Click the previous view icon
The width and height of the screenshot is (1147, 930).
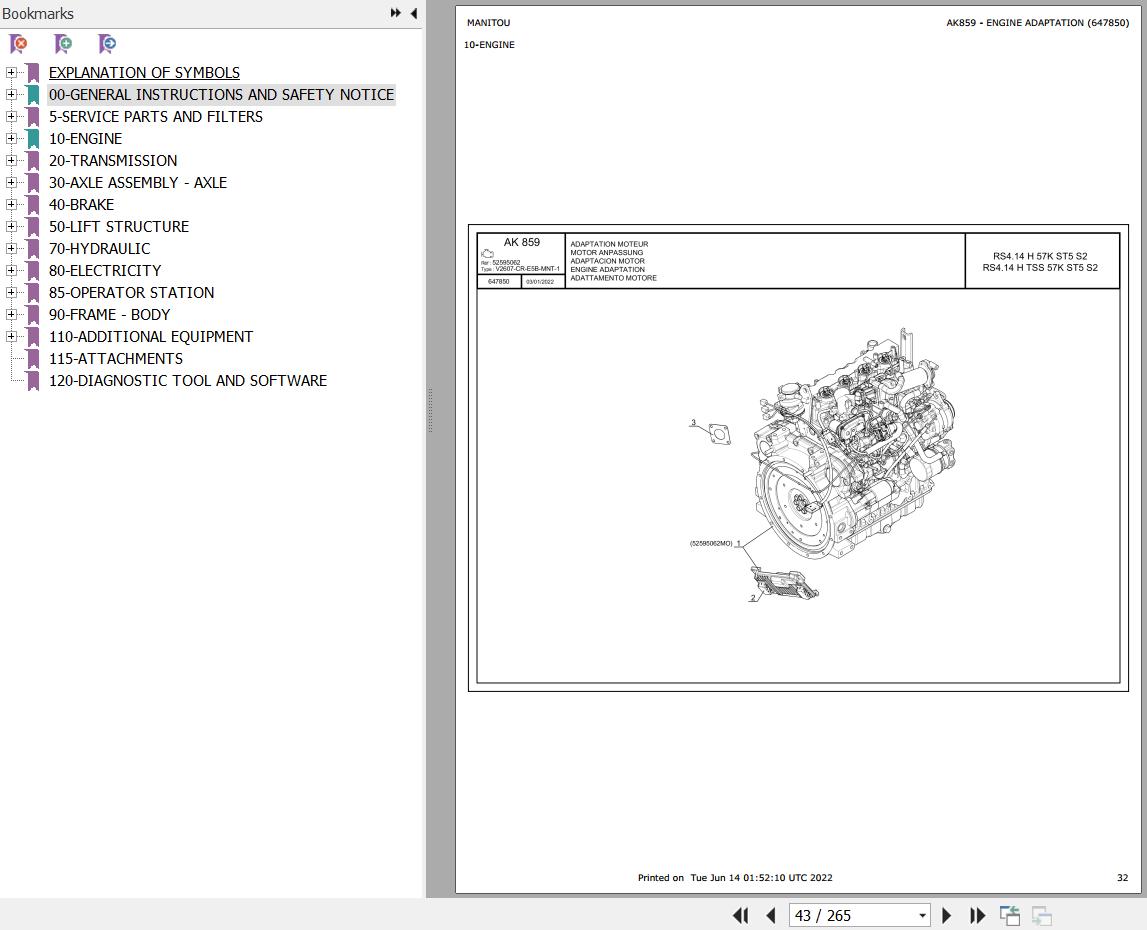1010,915
